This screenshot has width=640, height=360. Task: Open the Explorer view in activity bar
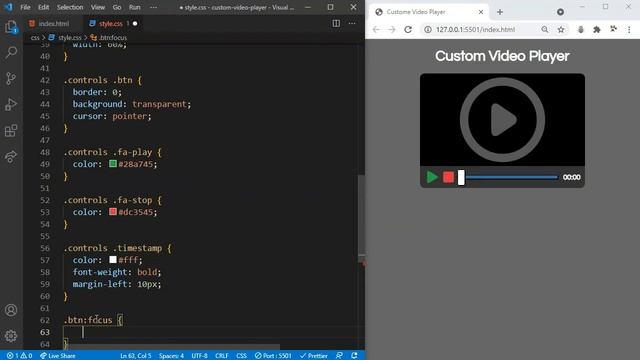[11, 27]
